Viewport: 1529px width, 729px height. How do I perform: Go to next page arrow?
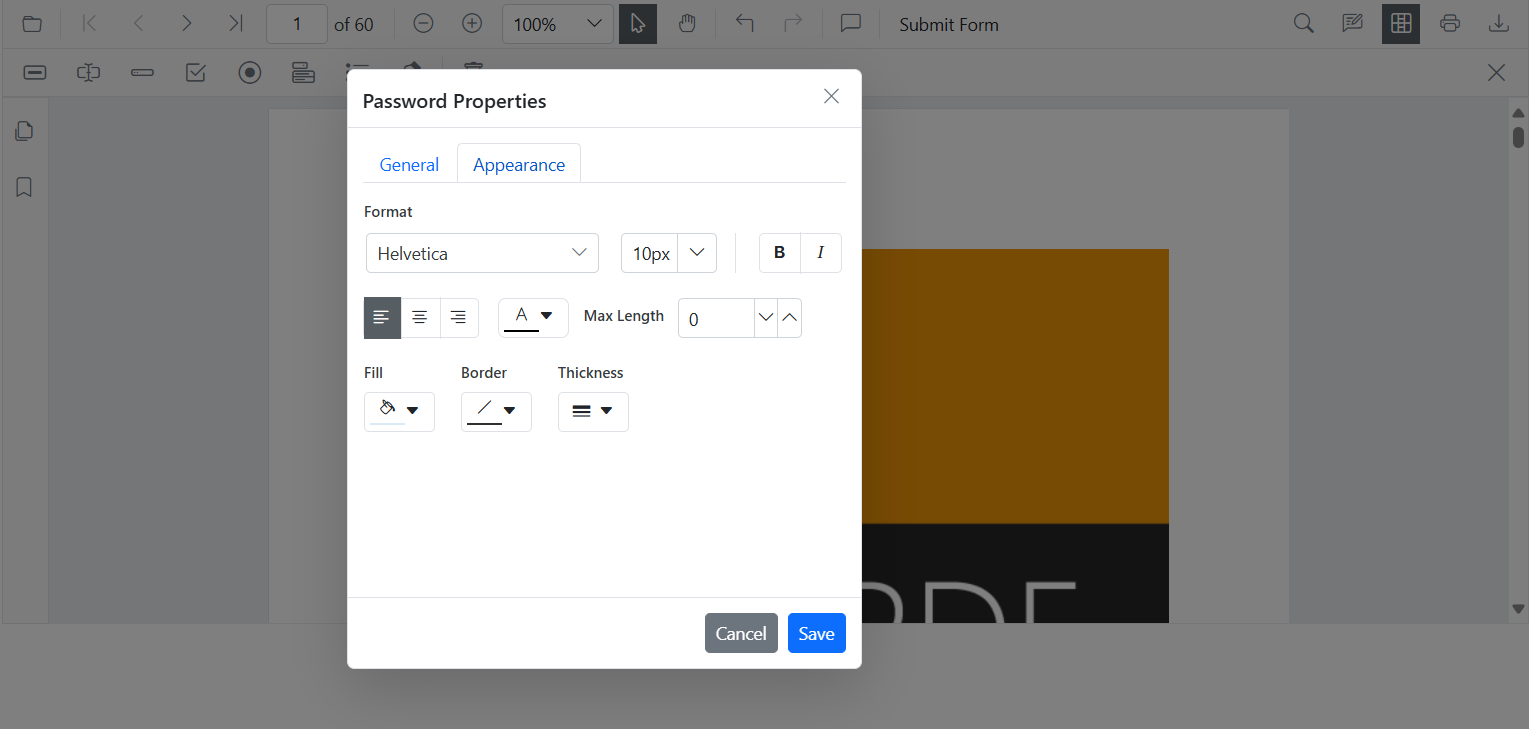tap(187, 24)
